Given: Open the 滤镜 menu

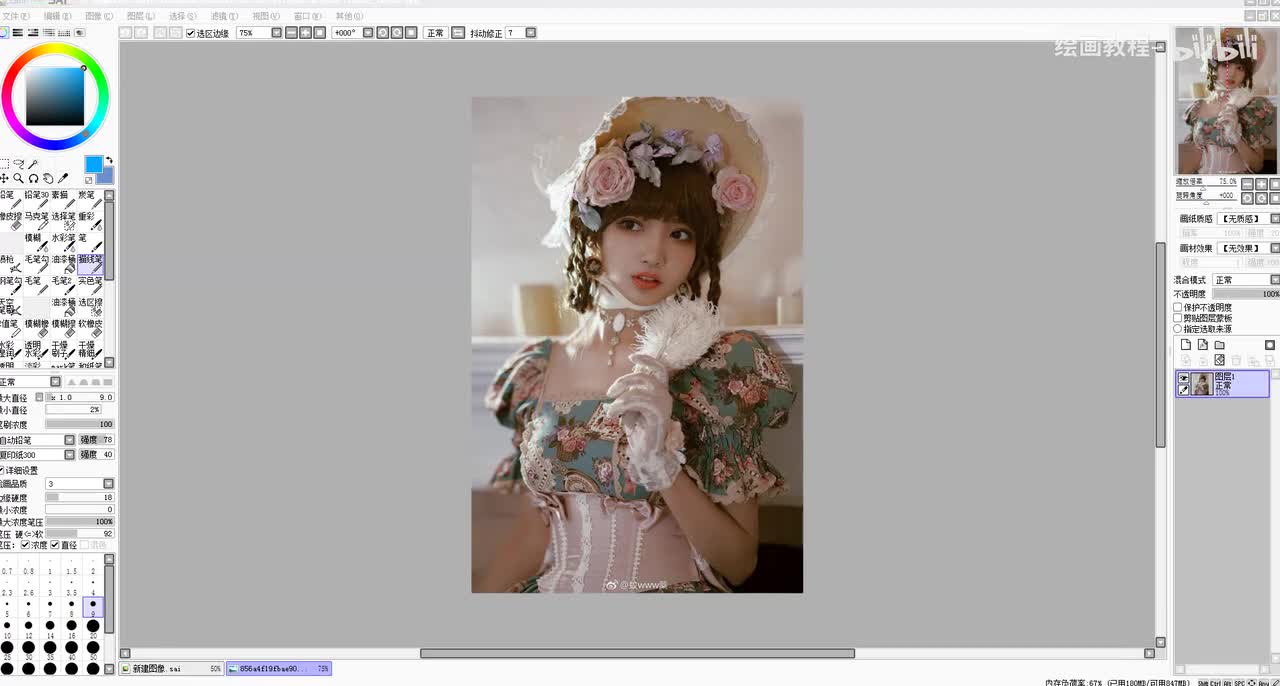Looking at the screenshot, I should click(x=224, y=16).
